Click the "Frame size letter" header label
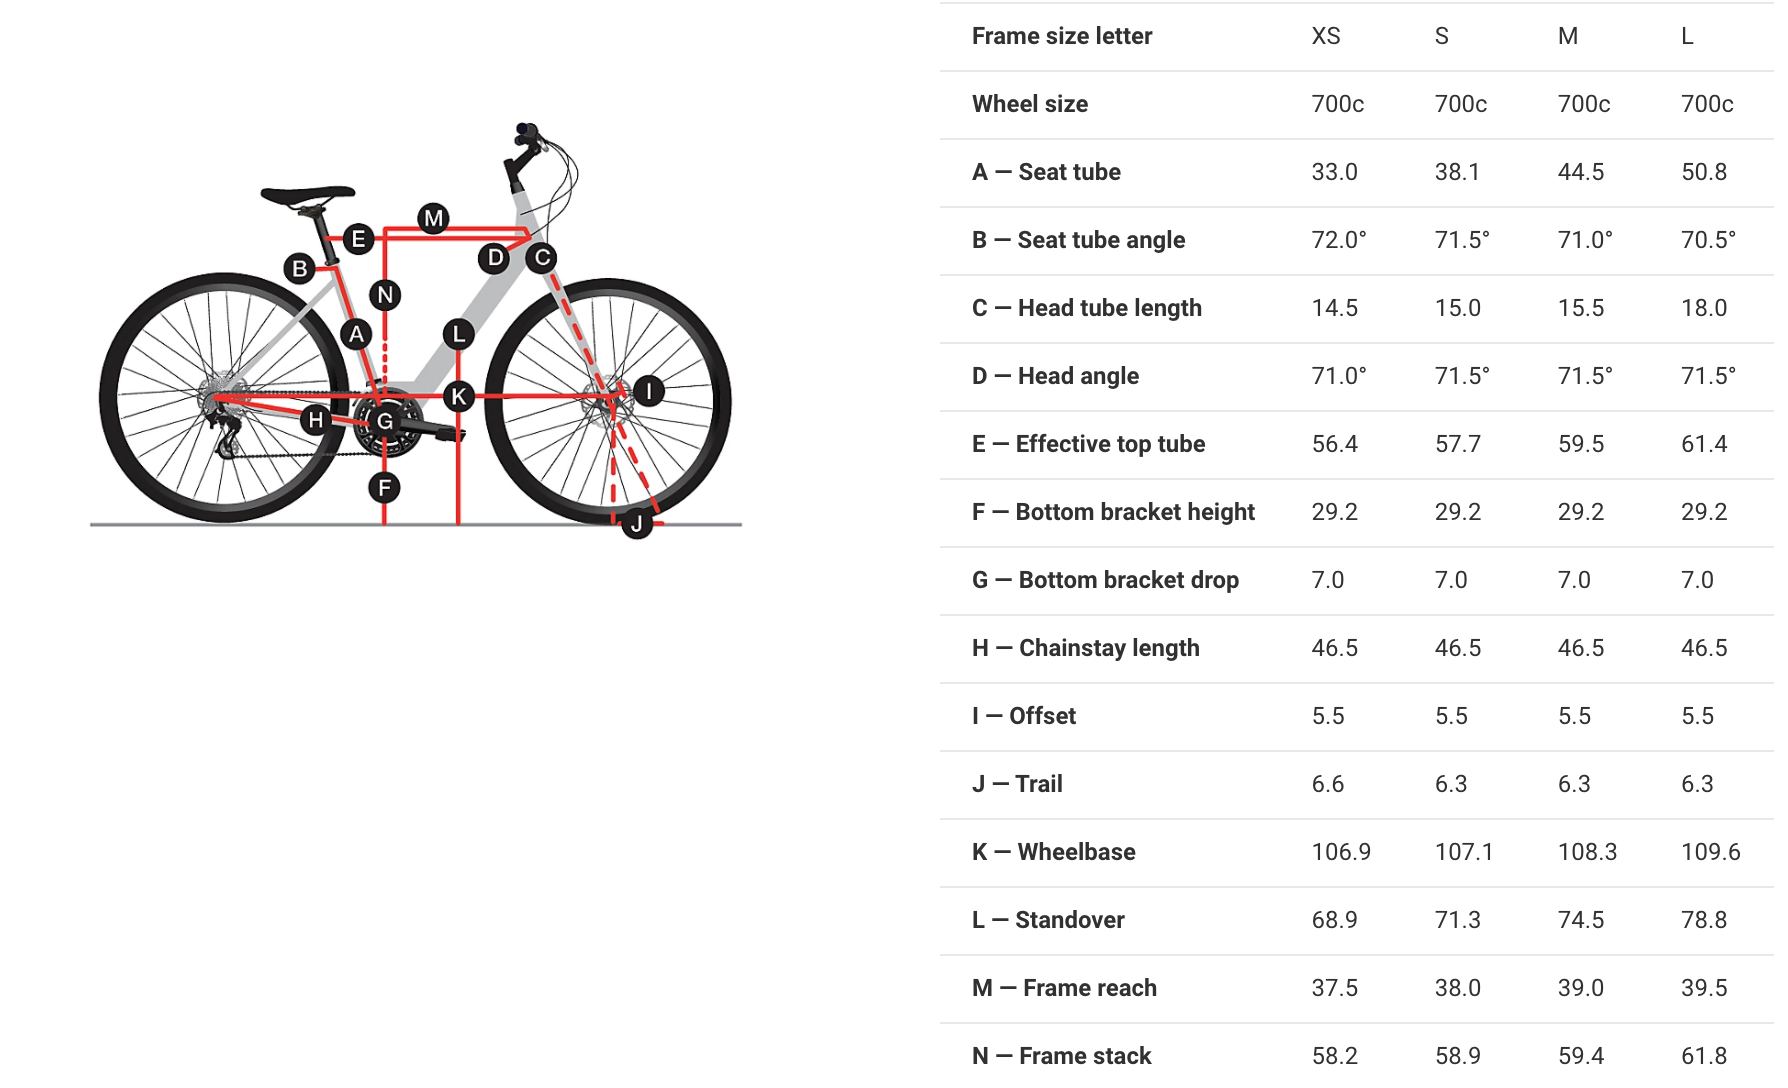The width and height of the screenshot is (1788, 1088). point(1062,36)
